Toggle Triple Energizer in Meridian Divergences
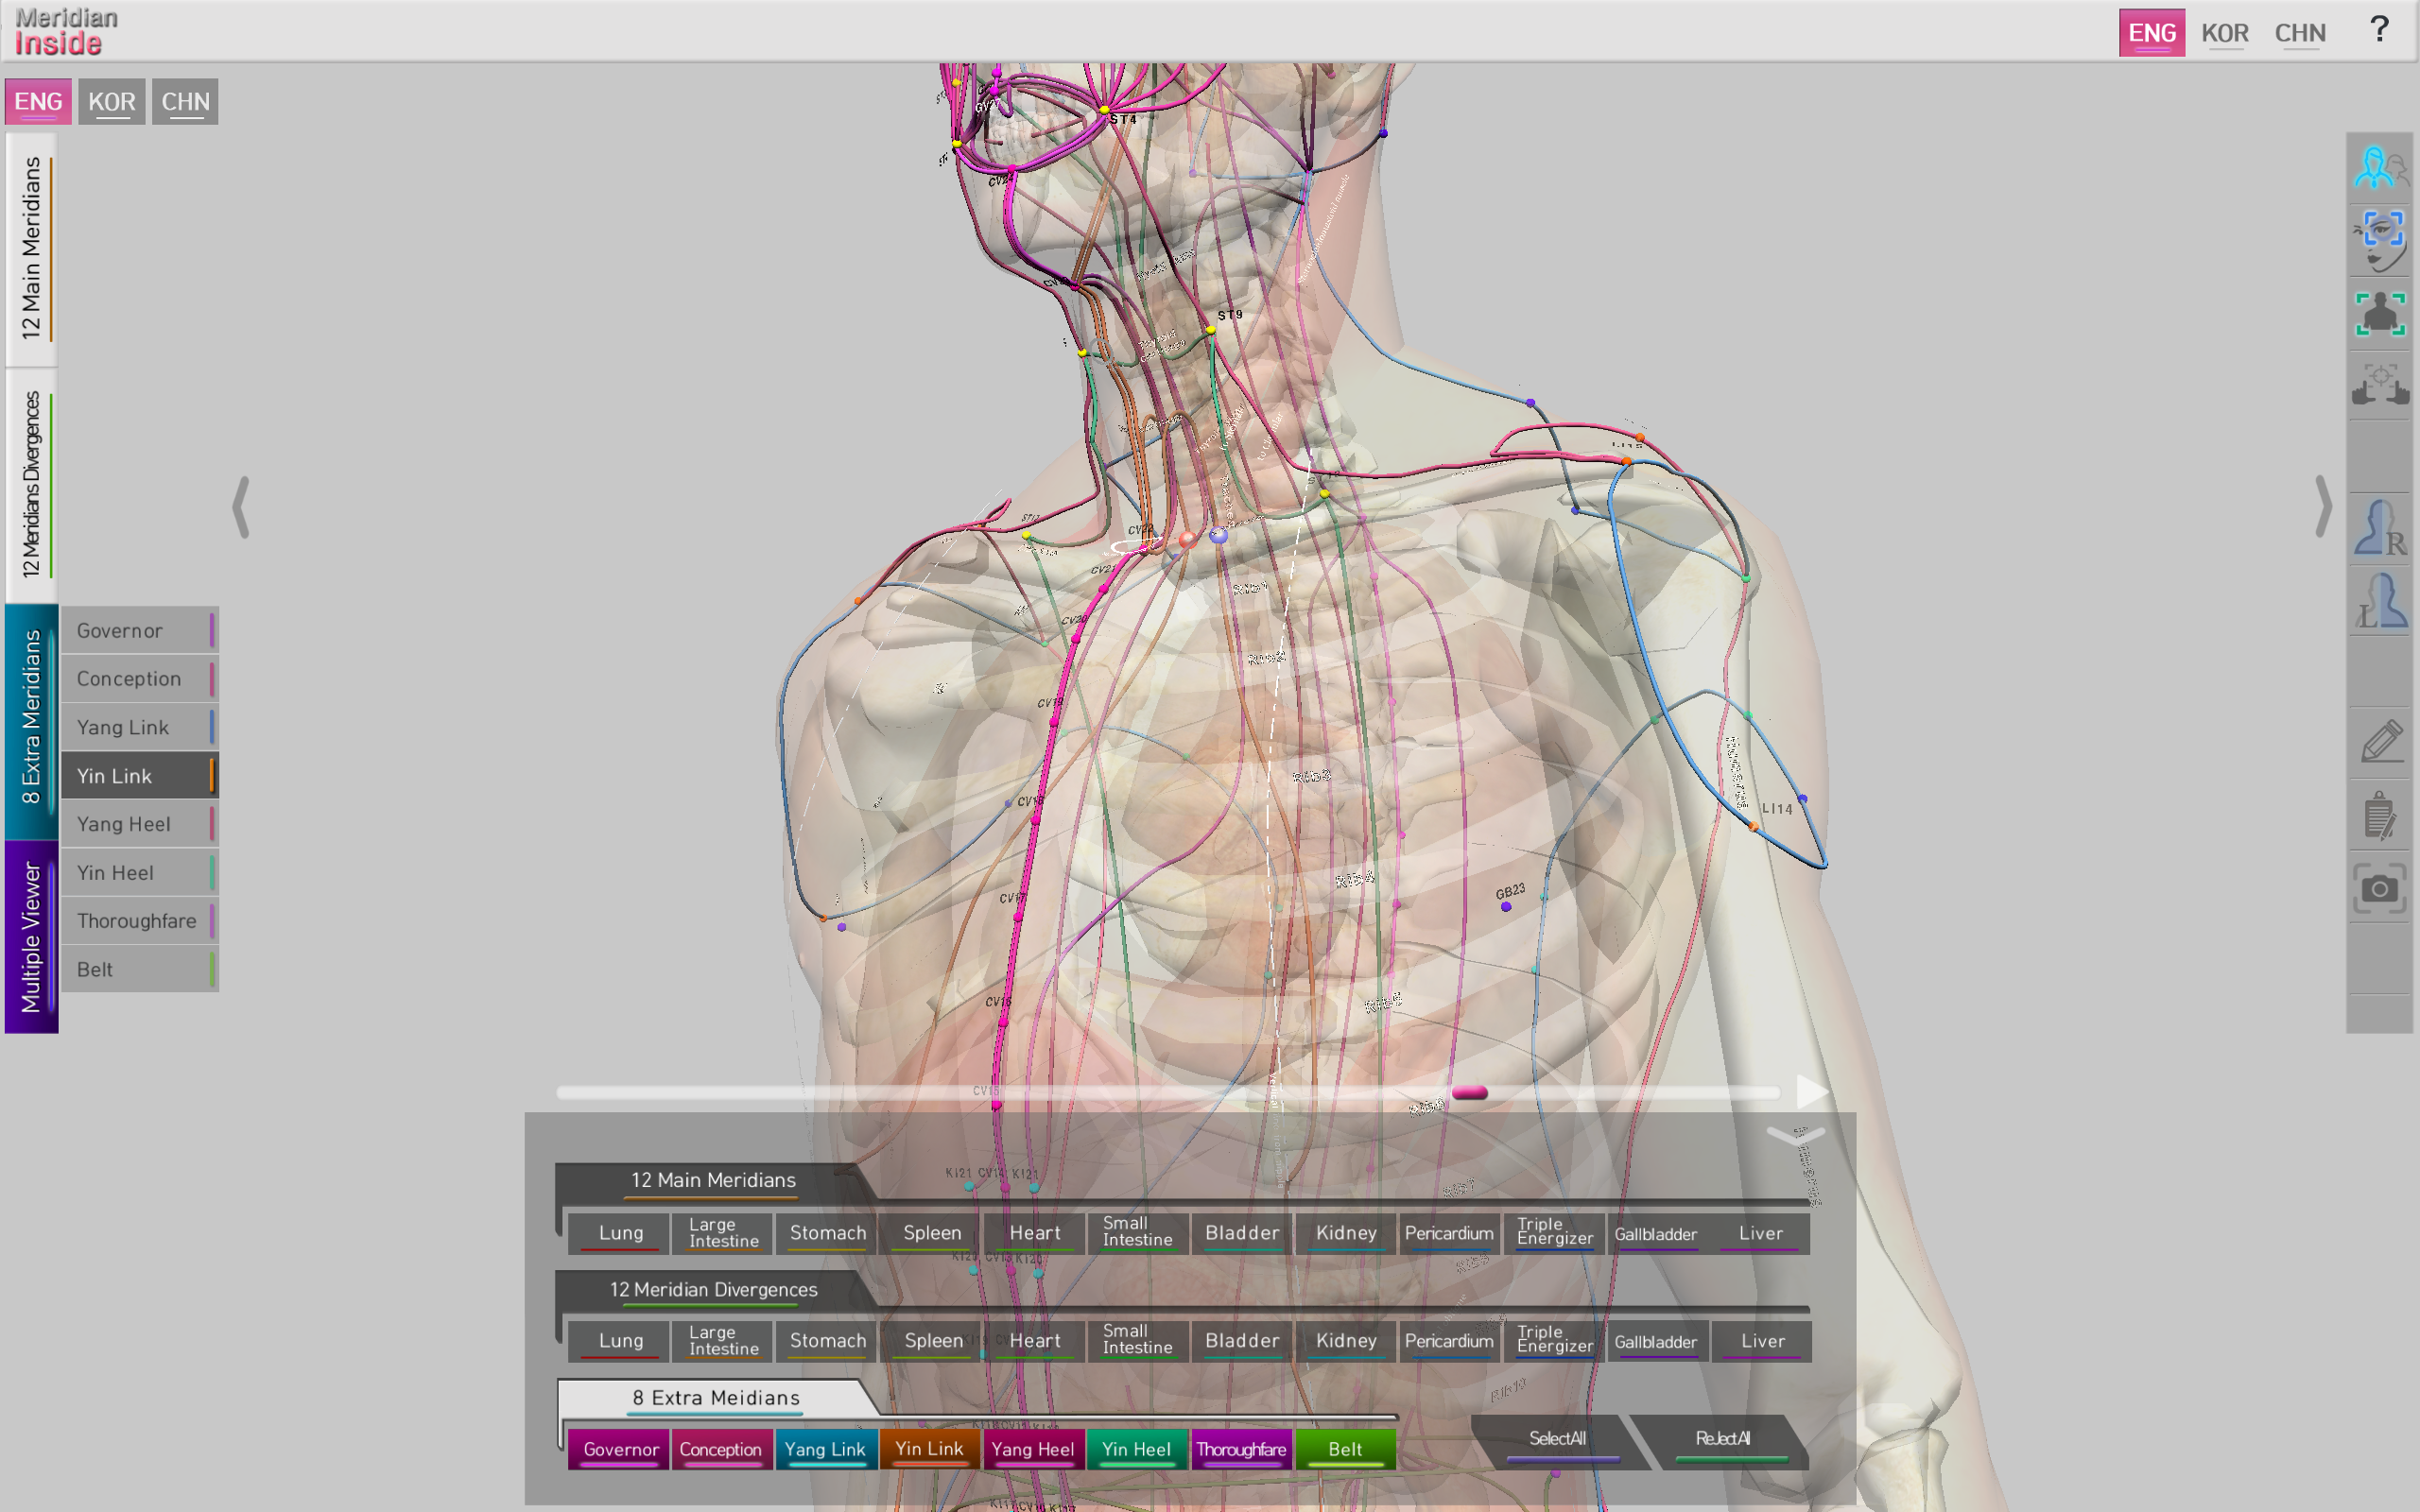The height and width of the screenshot is (1512, 2420). [1554, 1341]
